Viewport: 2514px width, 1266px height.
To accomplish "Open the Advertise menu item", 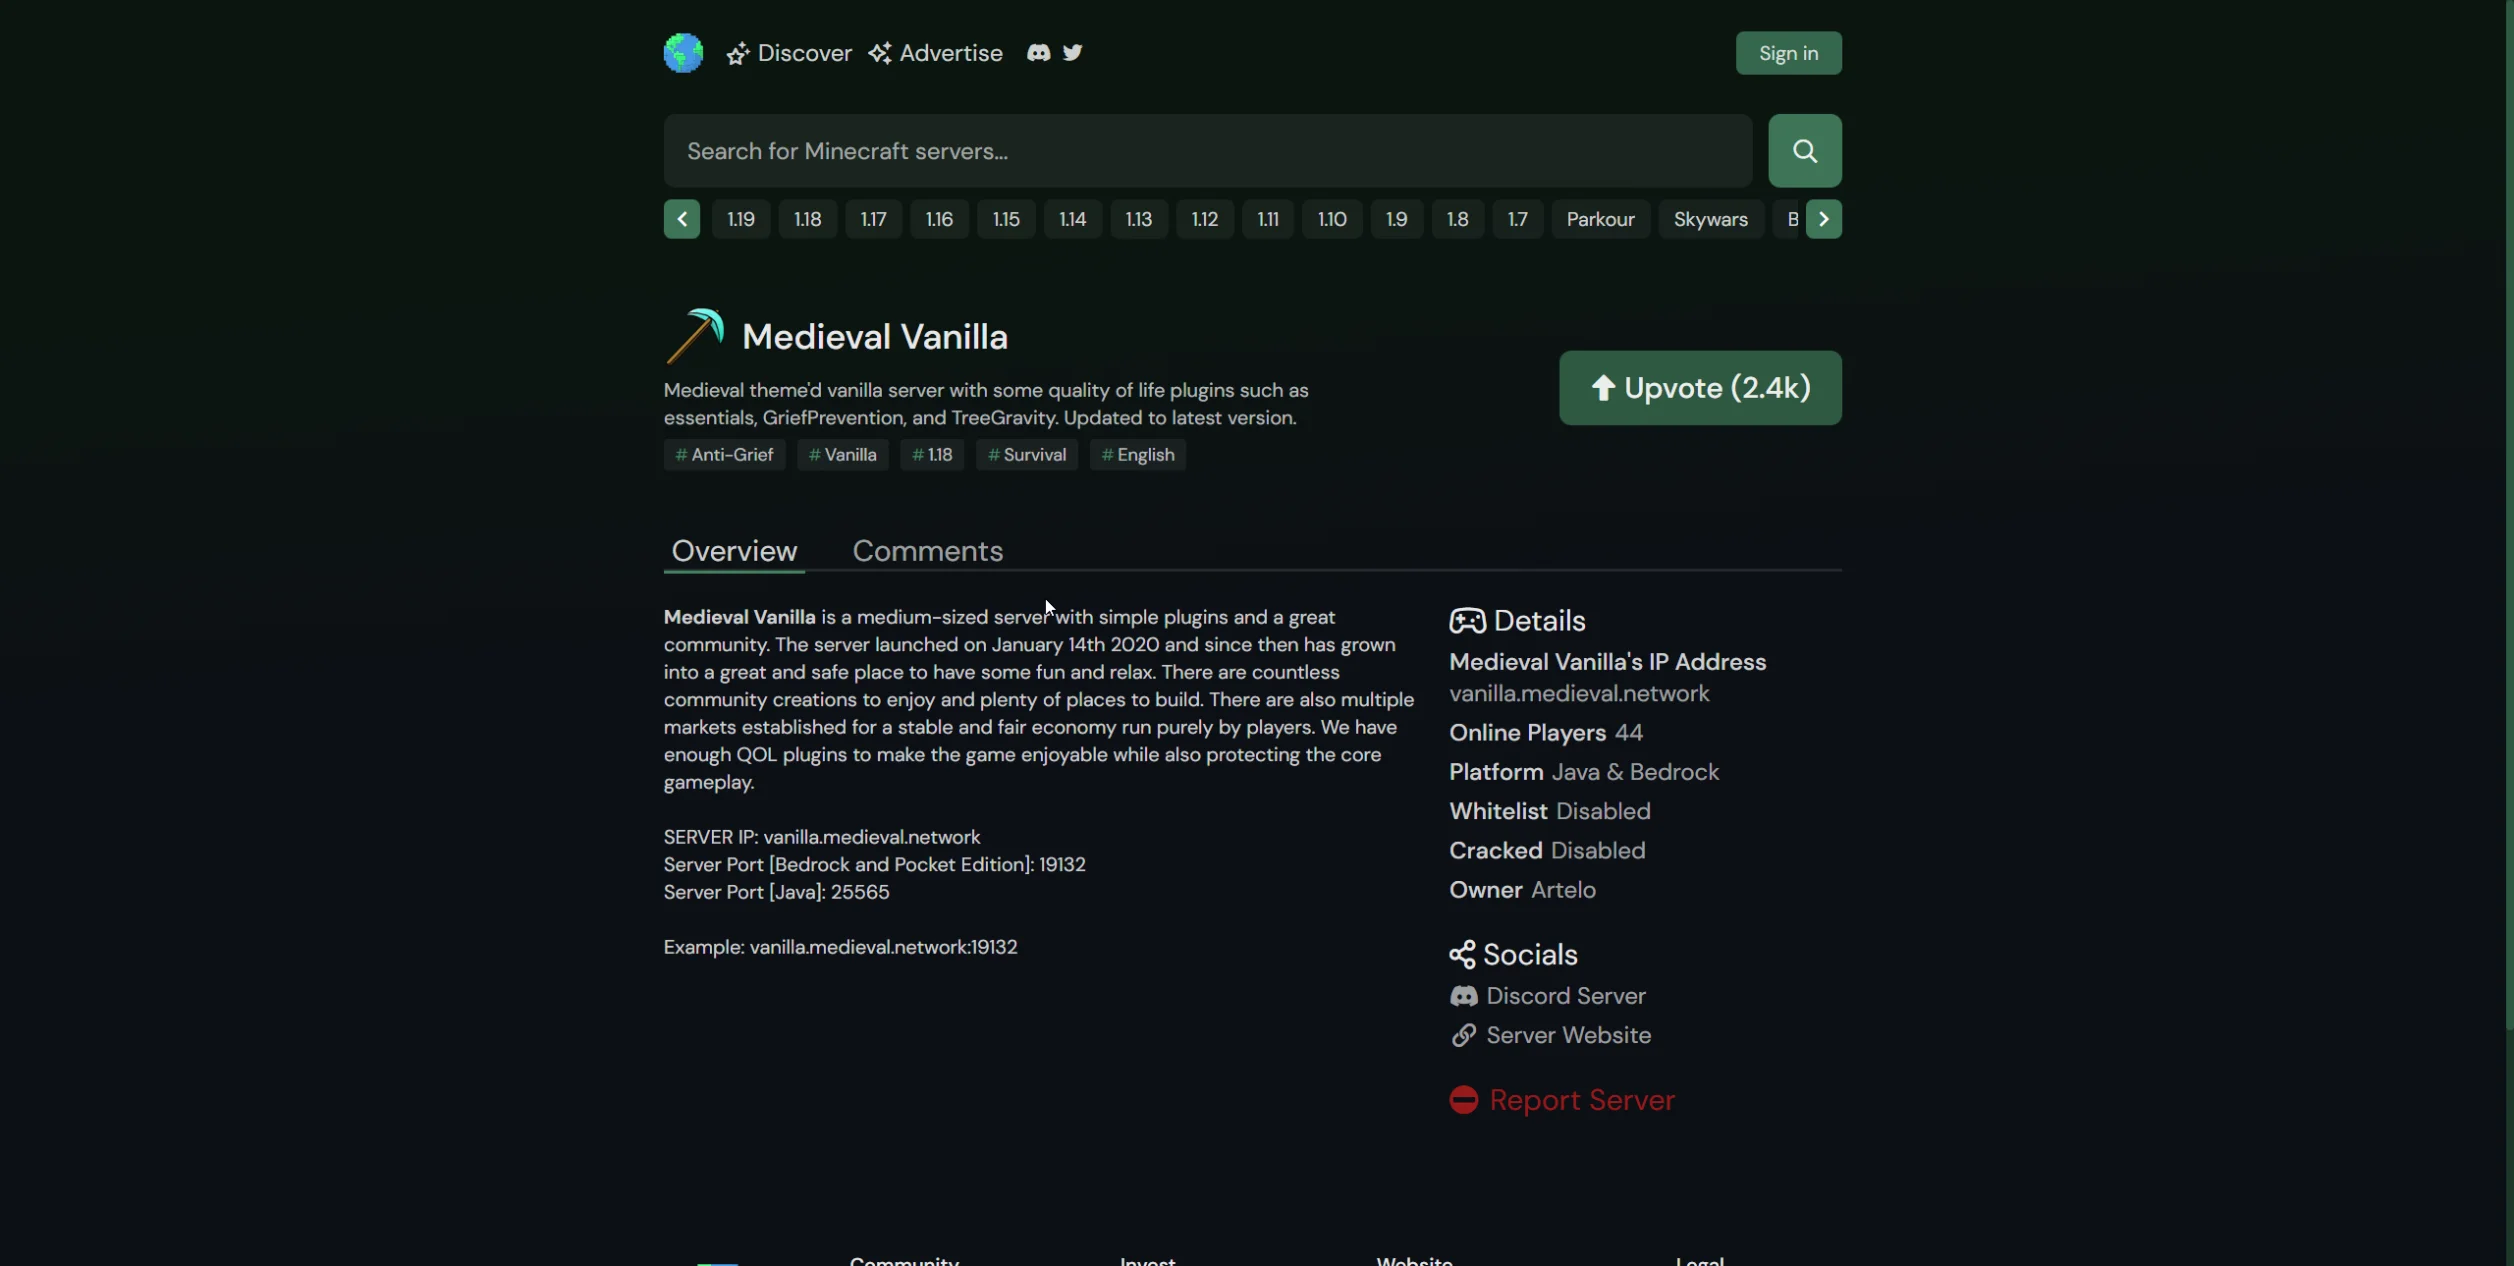I will click(x=935, y=53).
